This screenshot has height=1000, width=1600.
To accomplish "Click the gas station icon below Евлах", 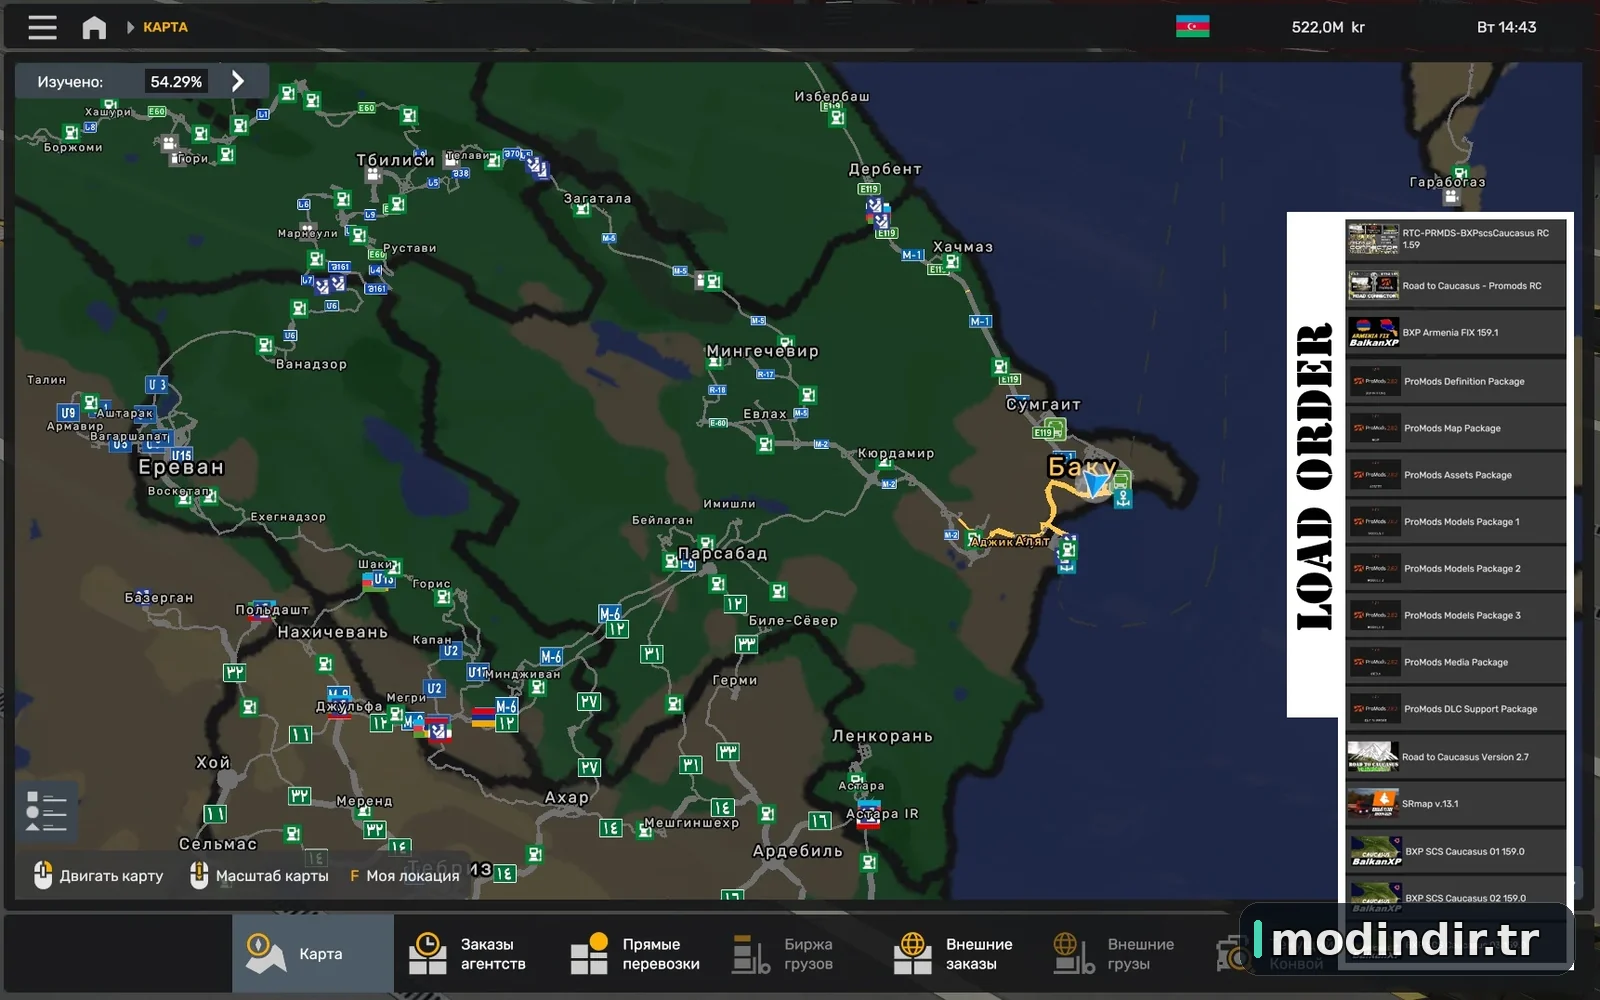I will [765, 445].
